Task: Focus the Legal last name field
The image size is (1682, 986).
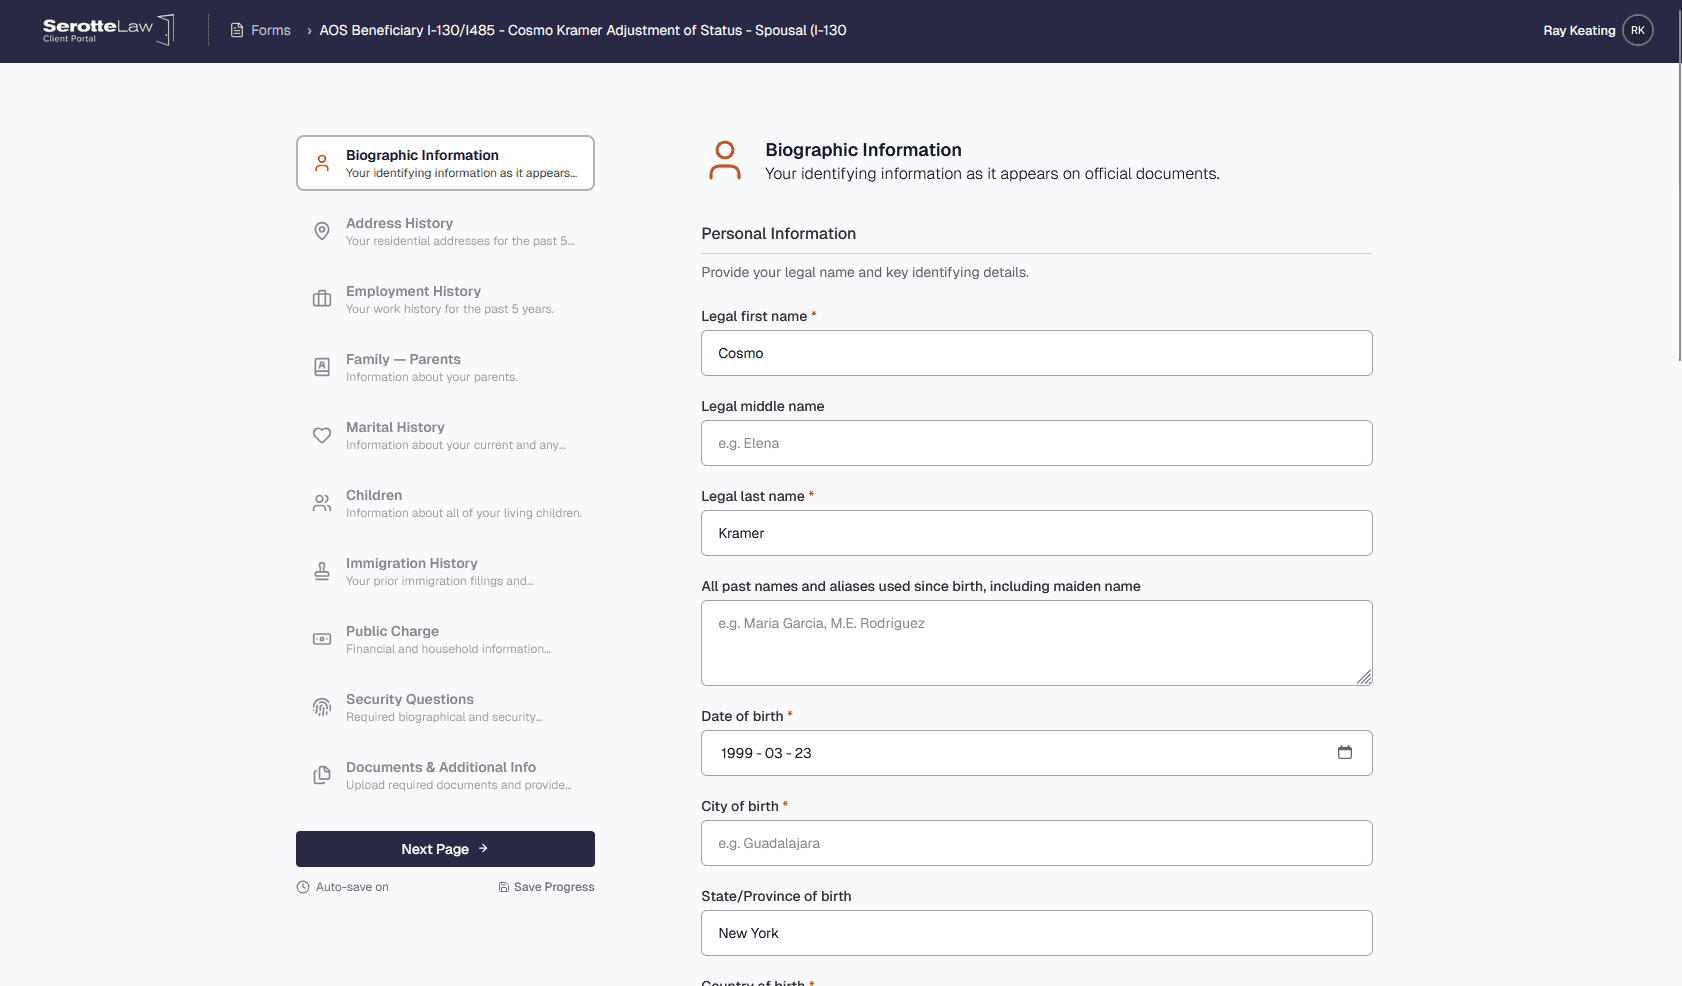Action: coord(1037,533)
